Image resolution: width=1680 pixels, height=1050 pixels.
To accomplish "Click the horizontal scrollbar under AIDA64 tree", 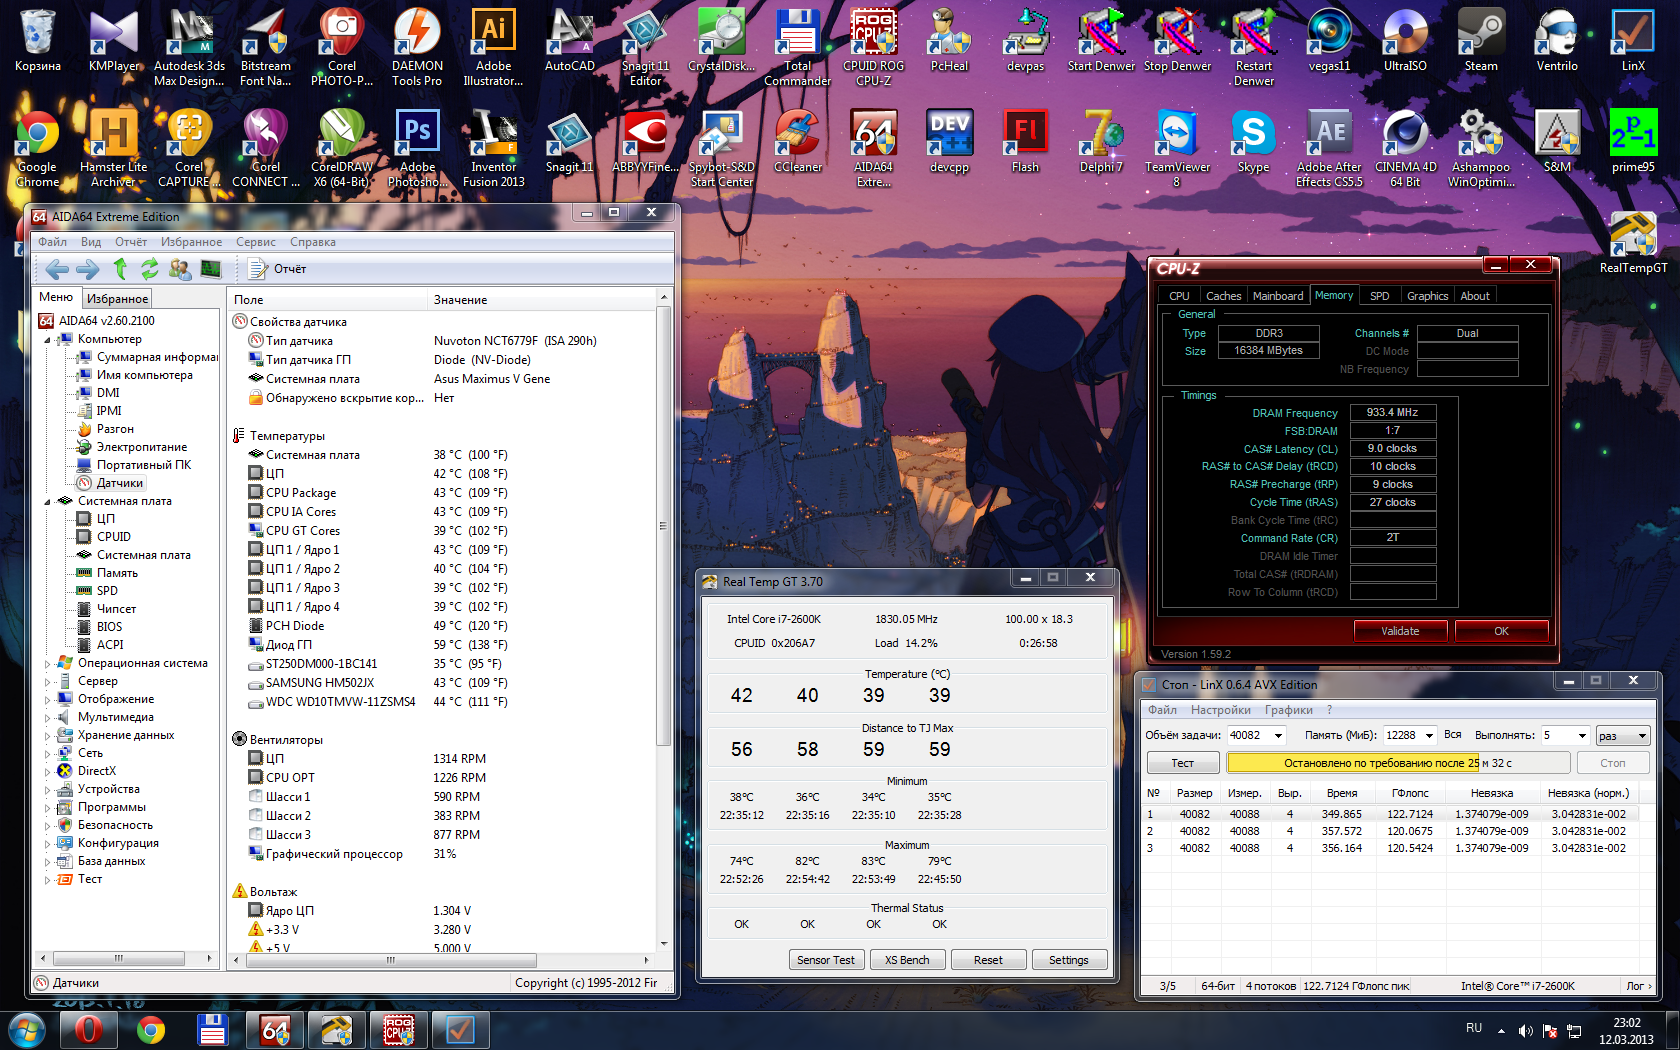I will click(119, 958).
